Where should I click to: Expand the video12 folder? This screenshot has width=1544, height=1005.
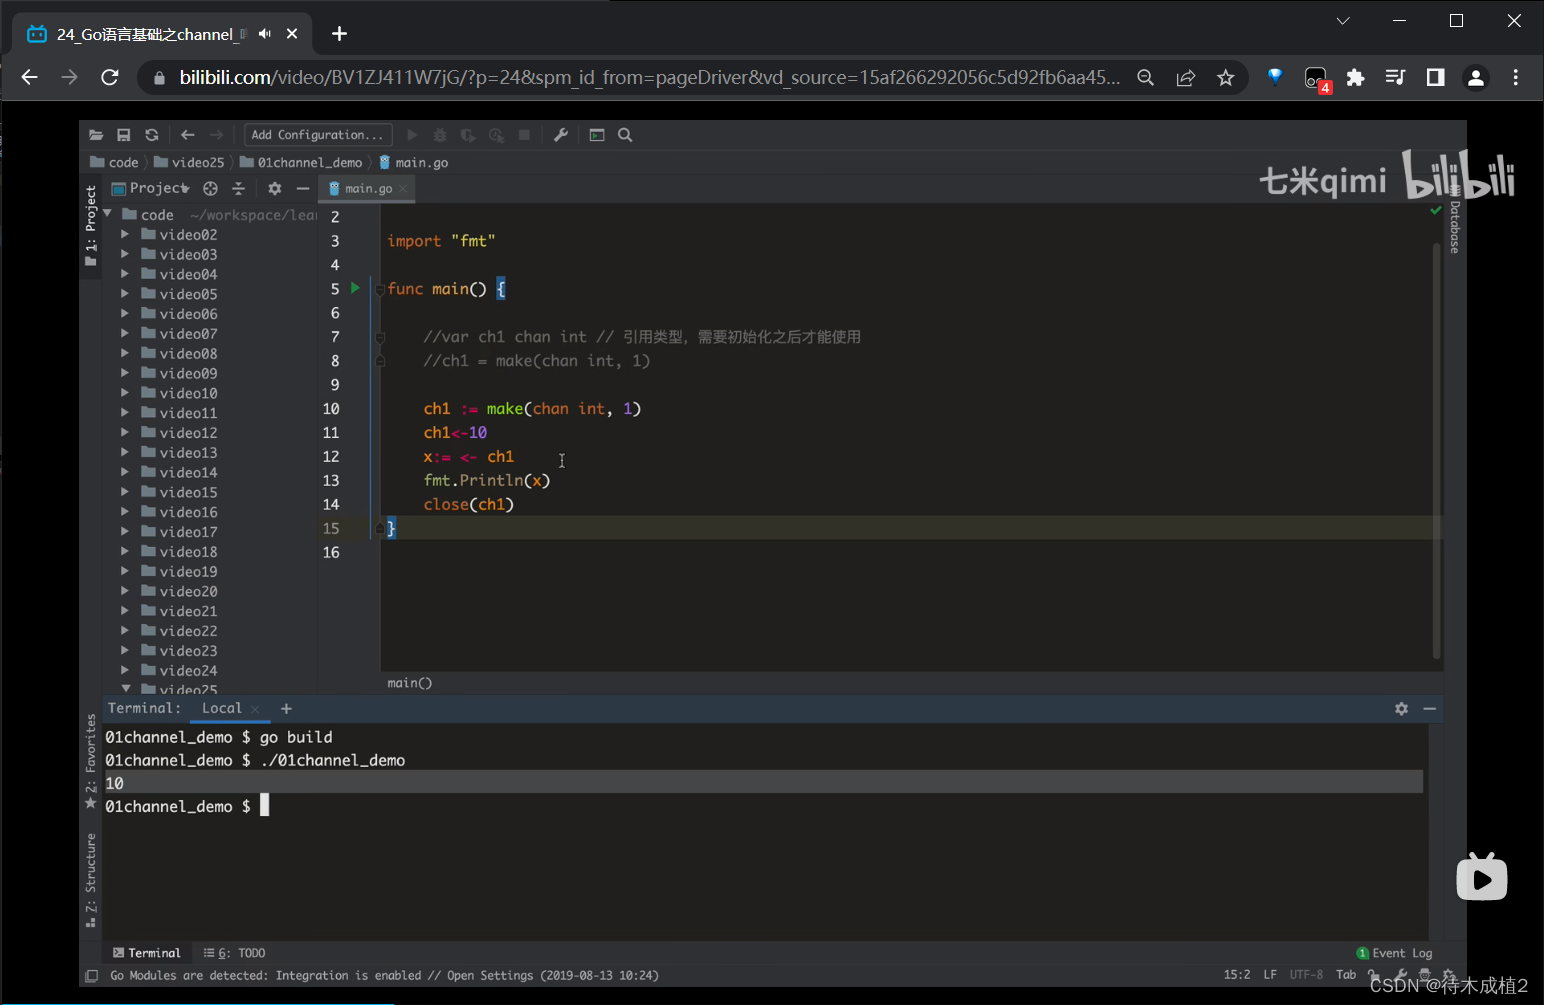pos(125,433)
